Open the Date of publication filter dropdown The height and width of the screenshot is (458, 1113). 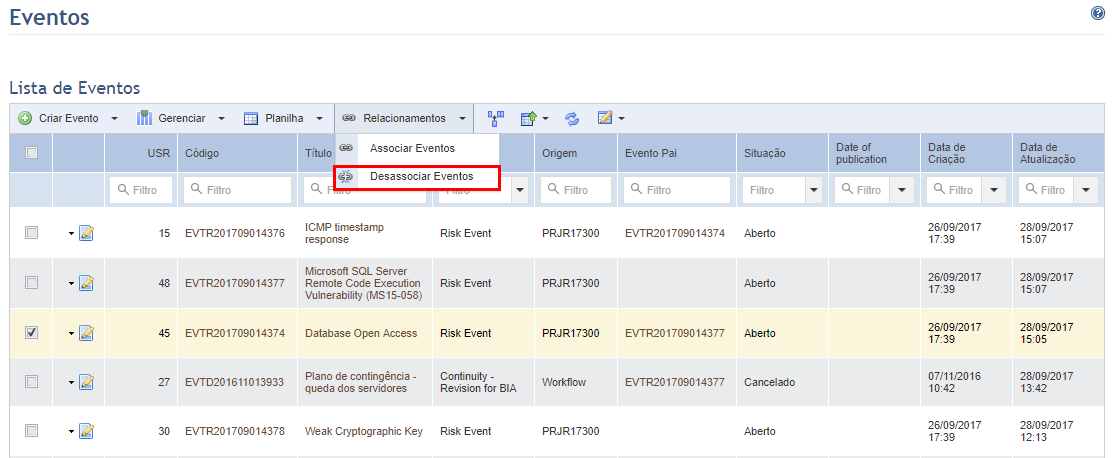pos(902,190)
